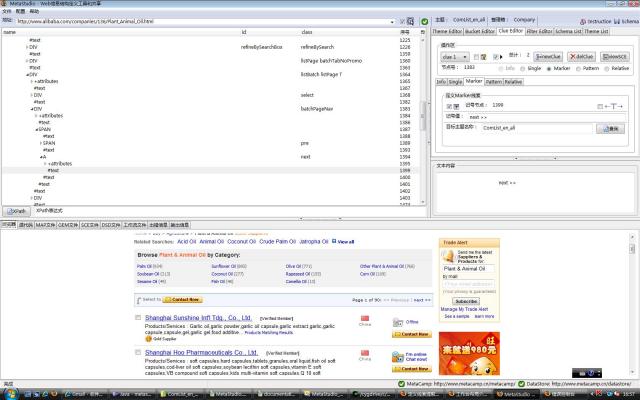This screenshot has height=400, width=640.
Task: Switch to the Theme Editor tab
Action: click(x=447, y=31)
